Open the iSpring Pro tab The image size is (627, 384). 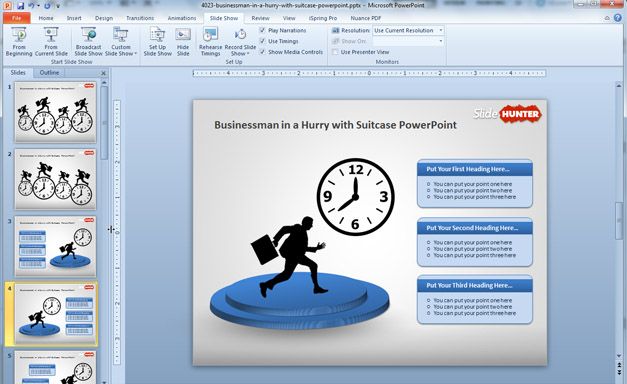(x=323, y=18)
